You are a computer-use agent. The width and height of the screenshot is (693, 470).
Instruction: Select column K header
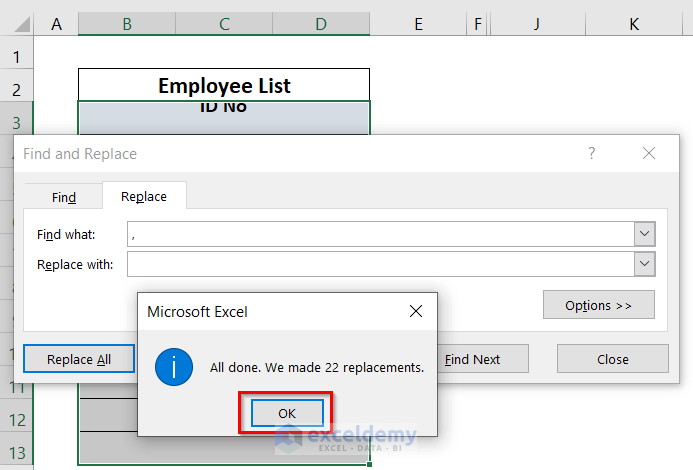click(635, 24)
